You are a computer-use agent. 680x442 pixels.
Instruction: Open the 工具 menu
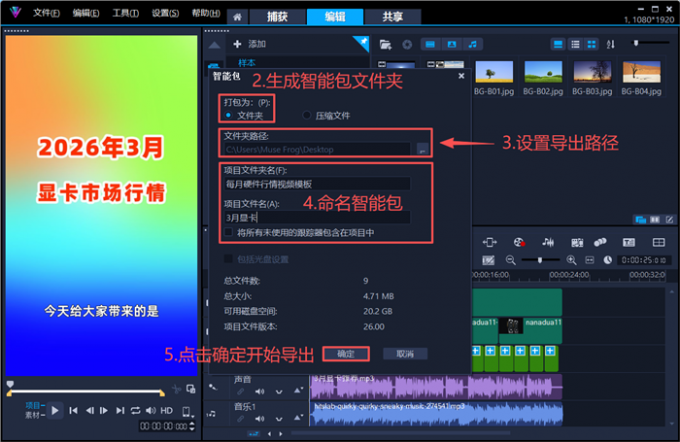[126, 13]
